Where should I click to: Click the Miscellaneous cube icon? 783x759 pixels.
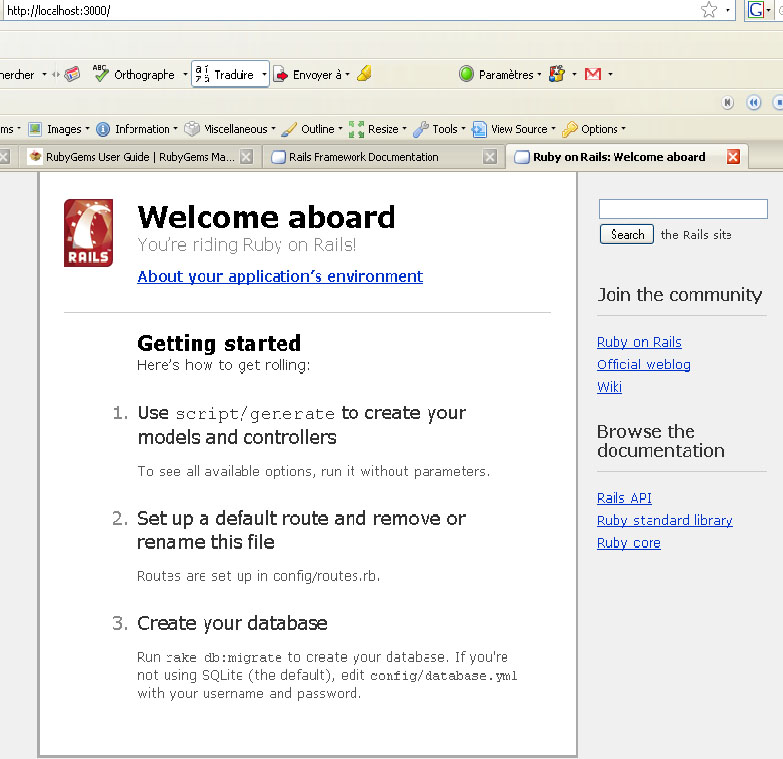(192, 129)
